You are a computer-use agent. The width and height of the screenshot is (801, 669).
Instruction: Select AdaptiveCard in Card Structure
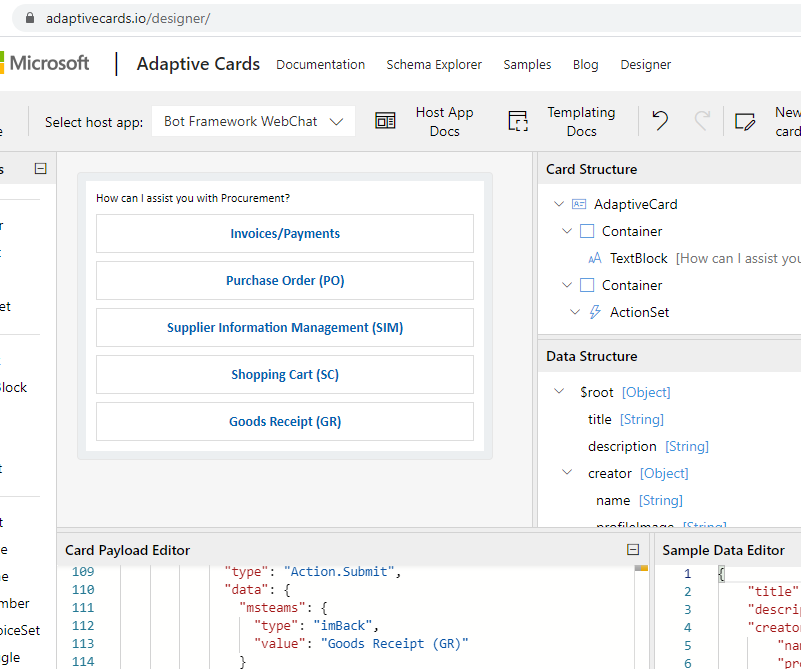click(635, 204)
